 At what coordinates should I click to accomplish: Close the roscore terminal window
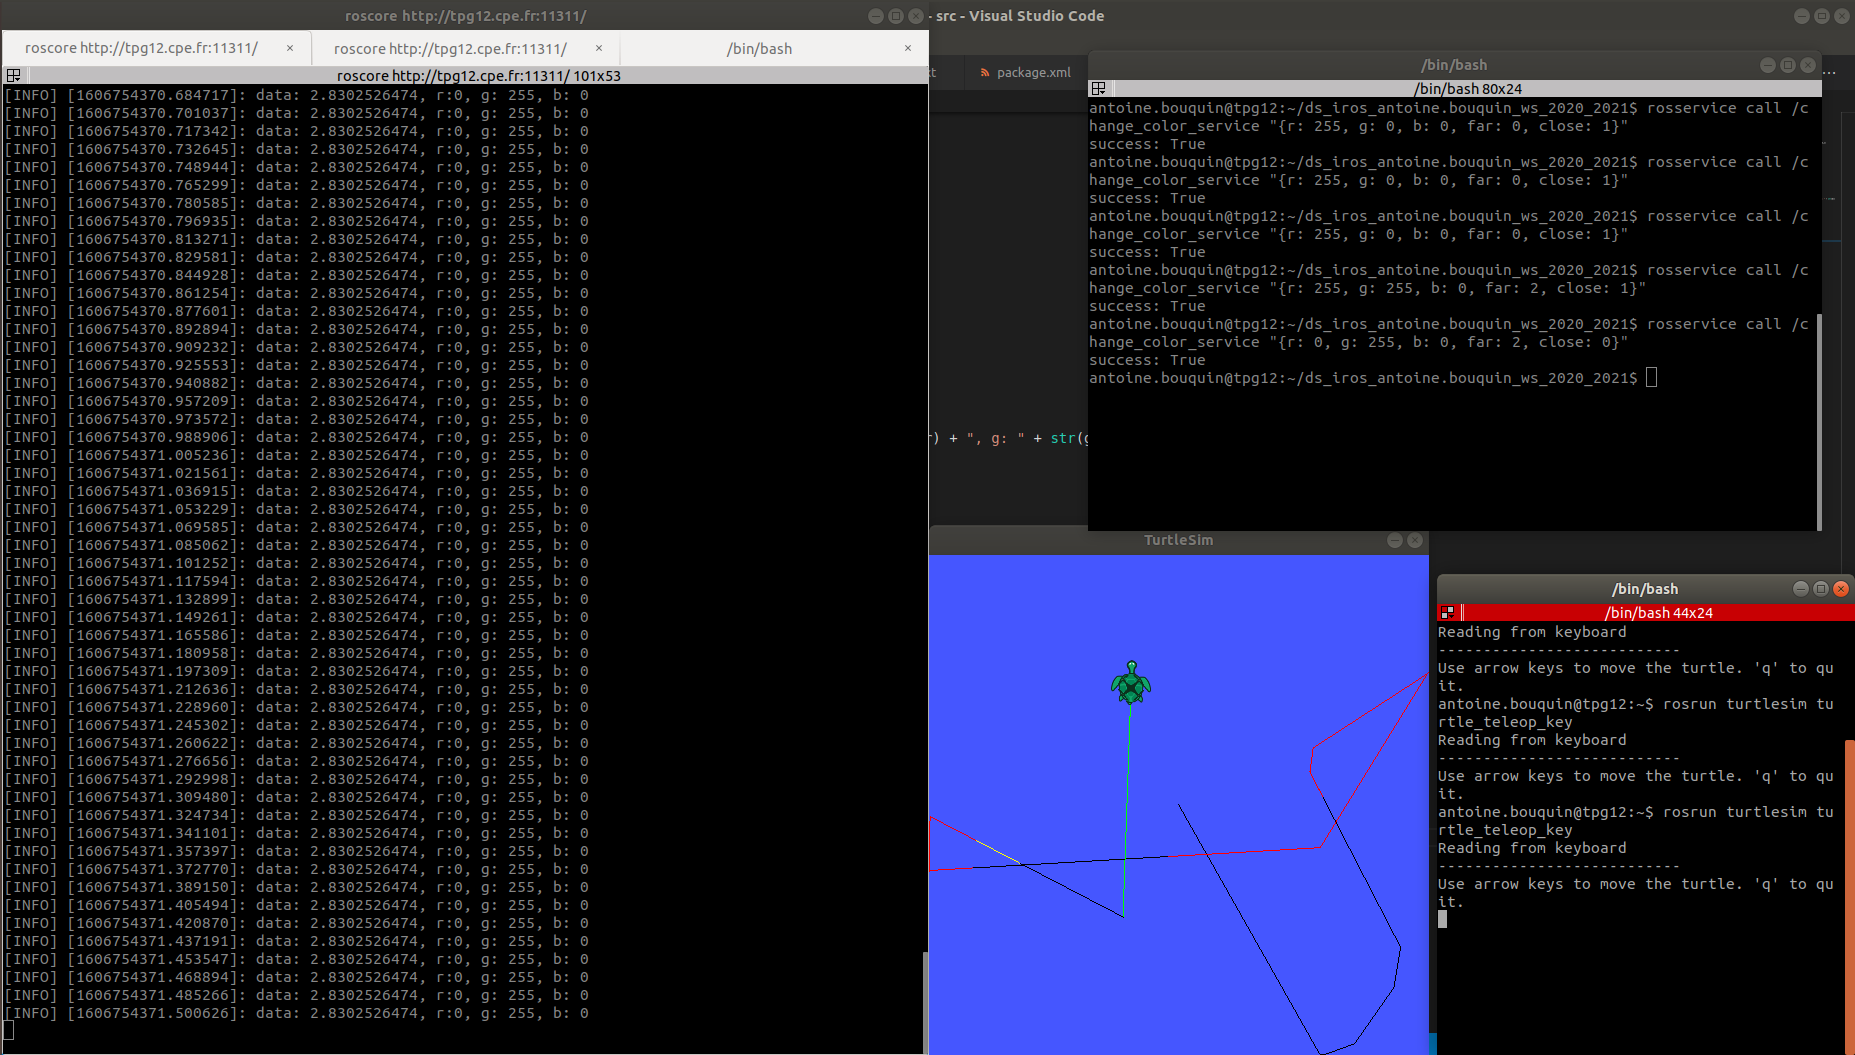tap(916, 16)
